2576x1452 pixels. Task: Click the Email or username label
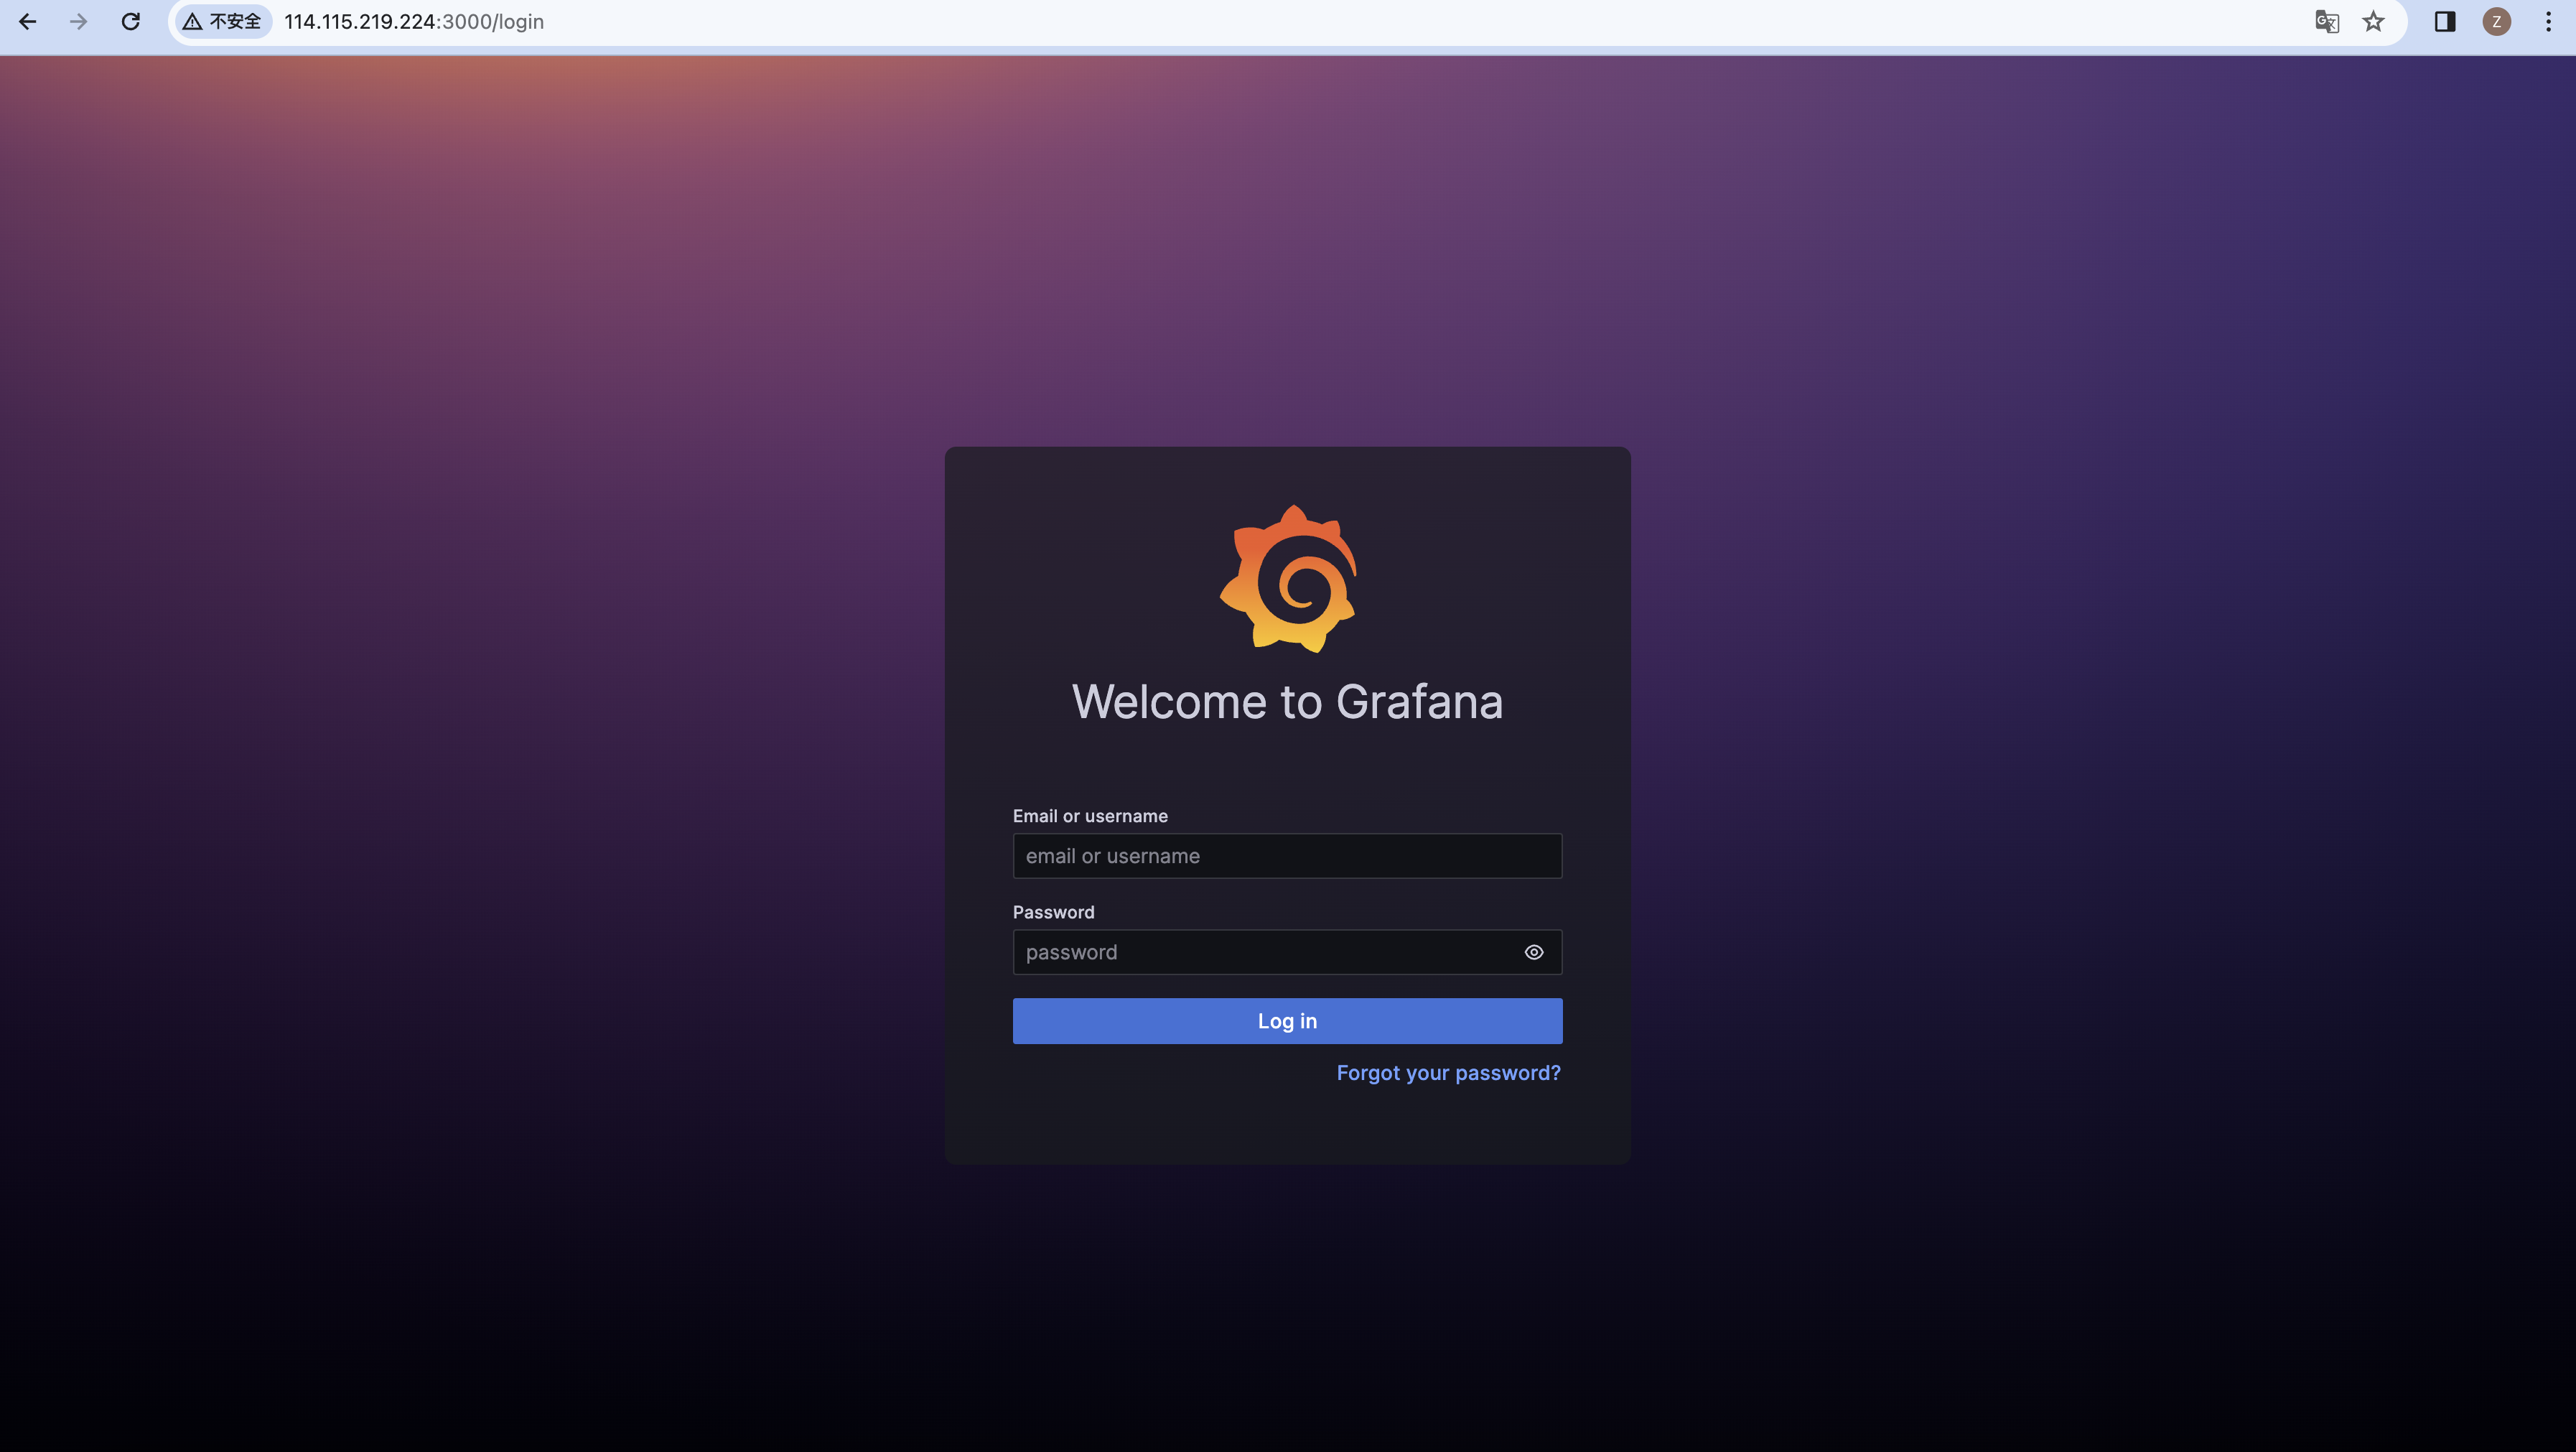tap(1090, 816)
